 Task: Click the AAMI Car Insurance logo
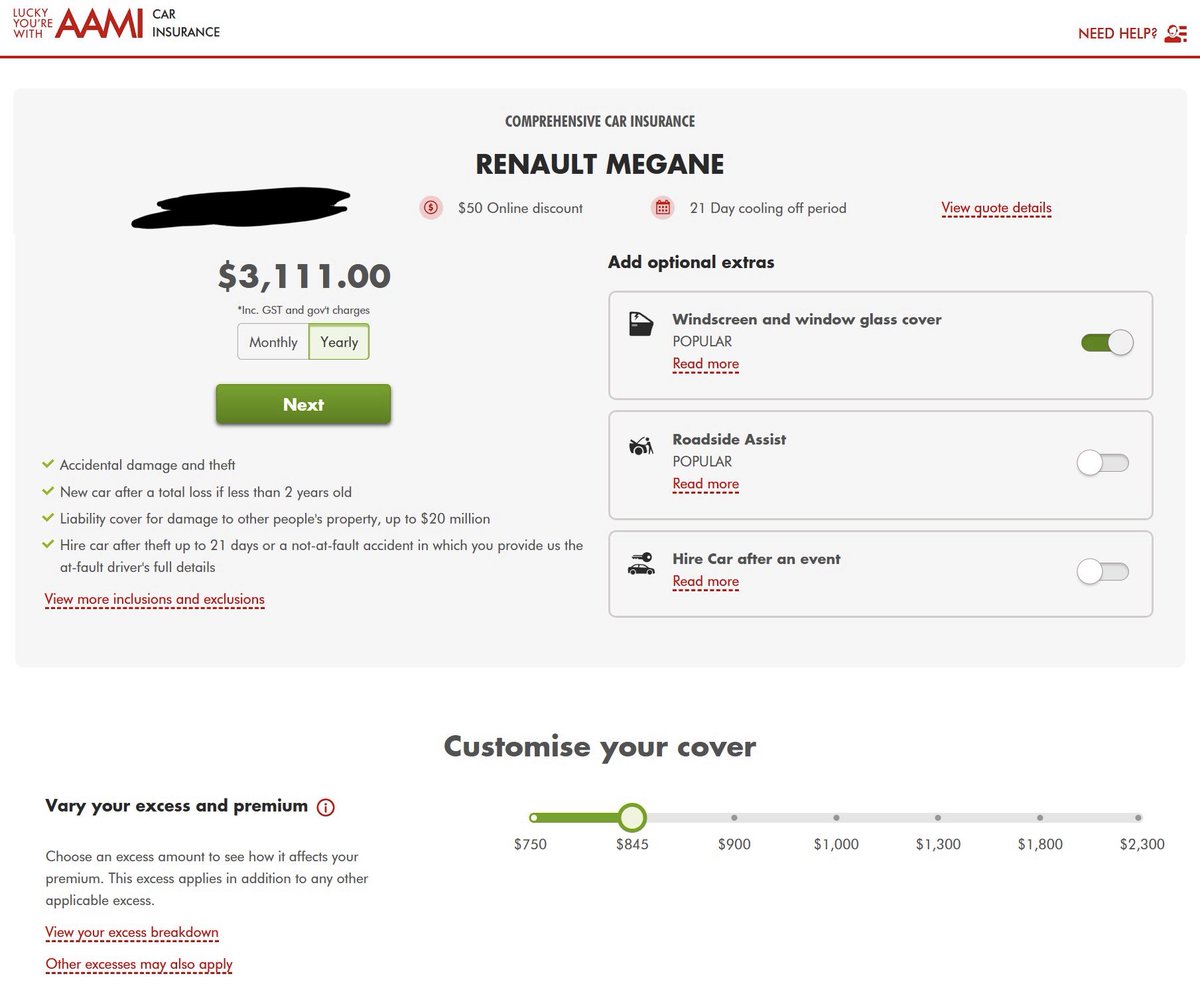116,24
